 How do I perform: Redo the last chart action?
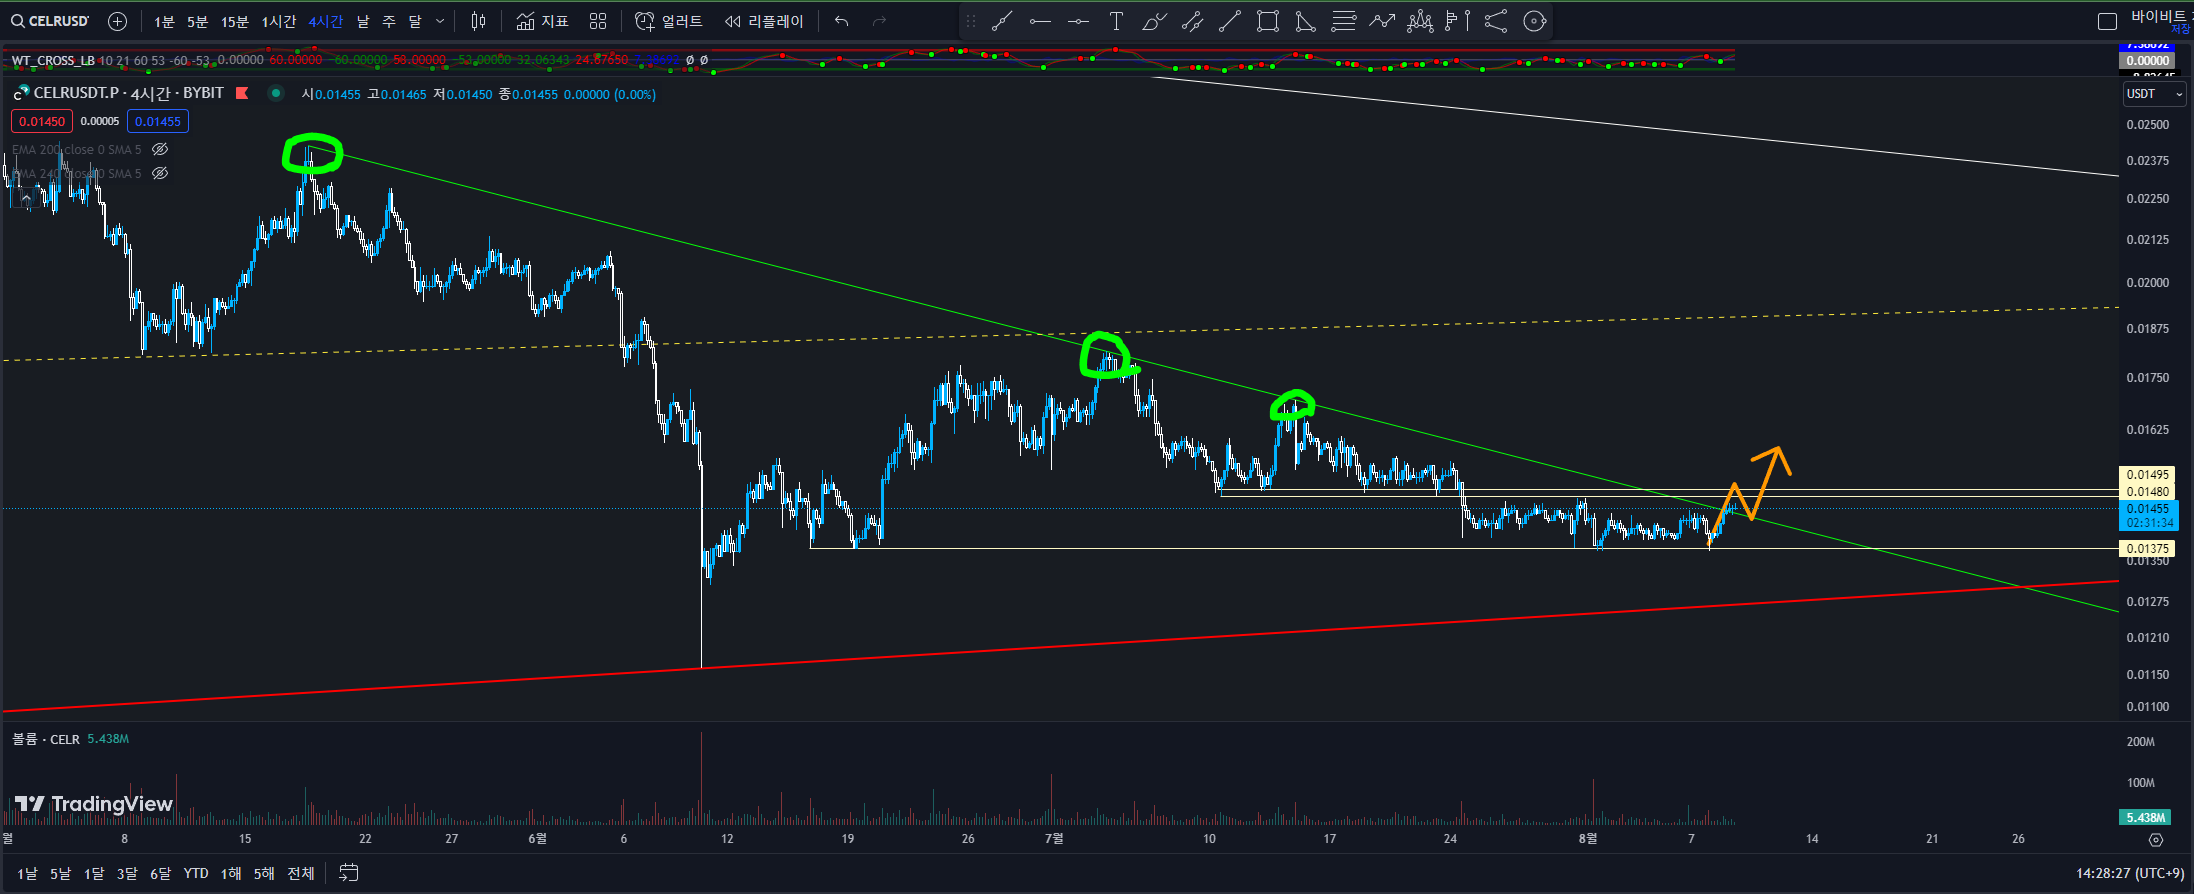879,21
